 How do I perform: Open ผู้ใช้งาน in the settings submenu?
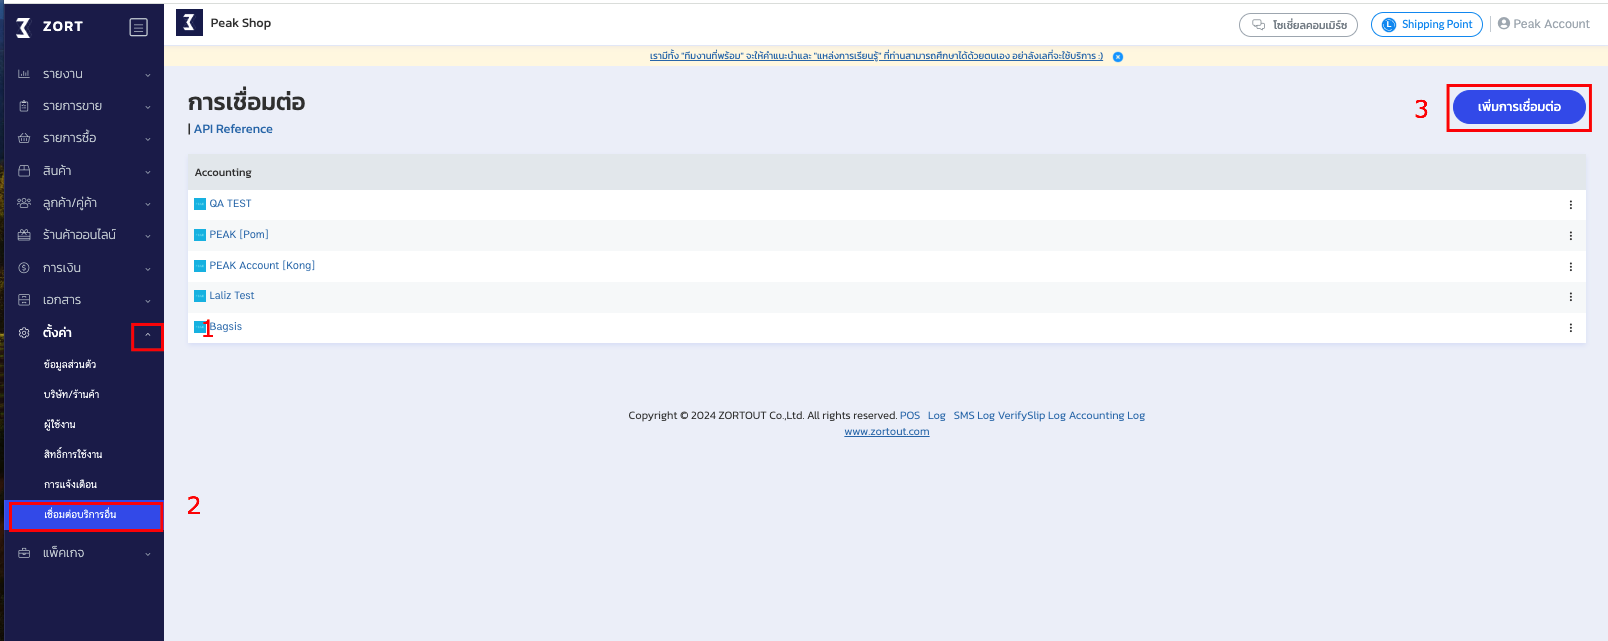60,425
